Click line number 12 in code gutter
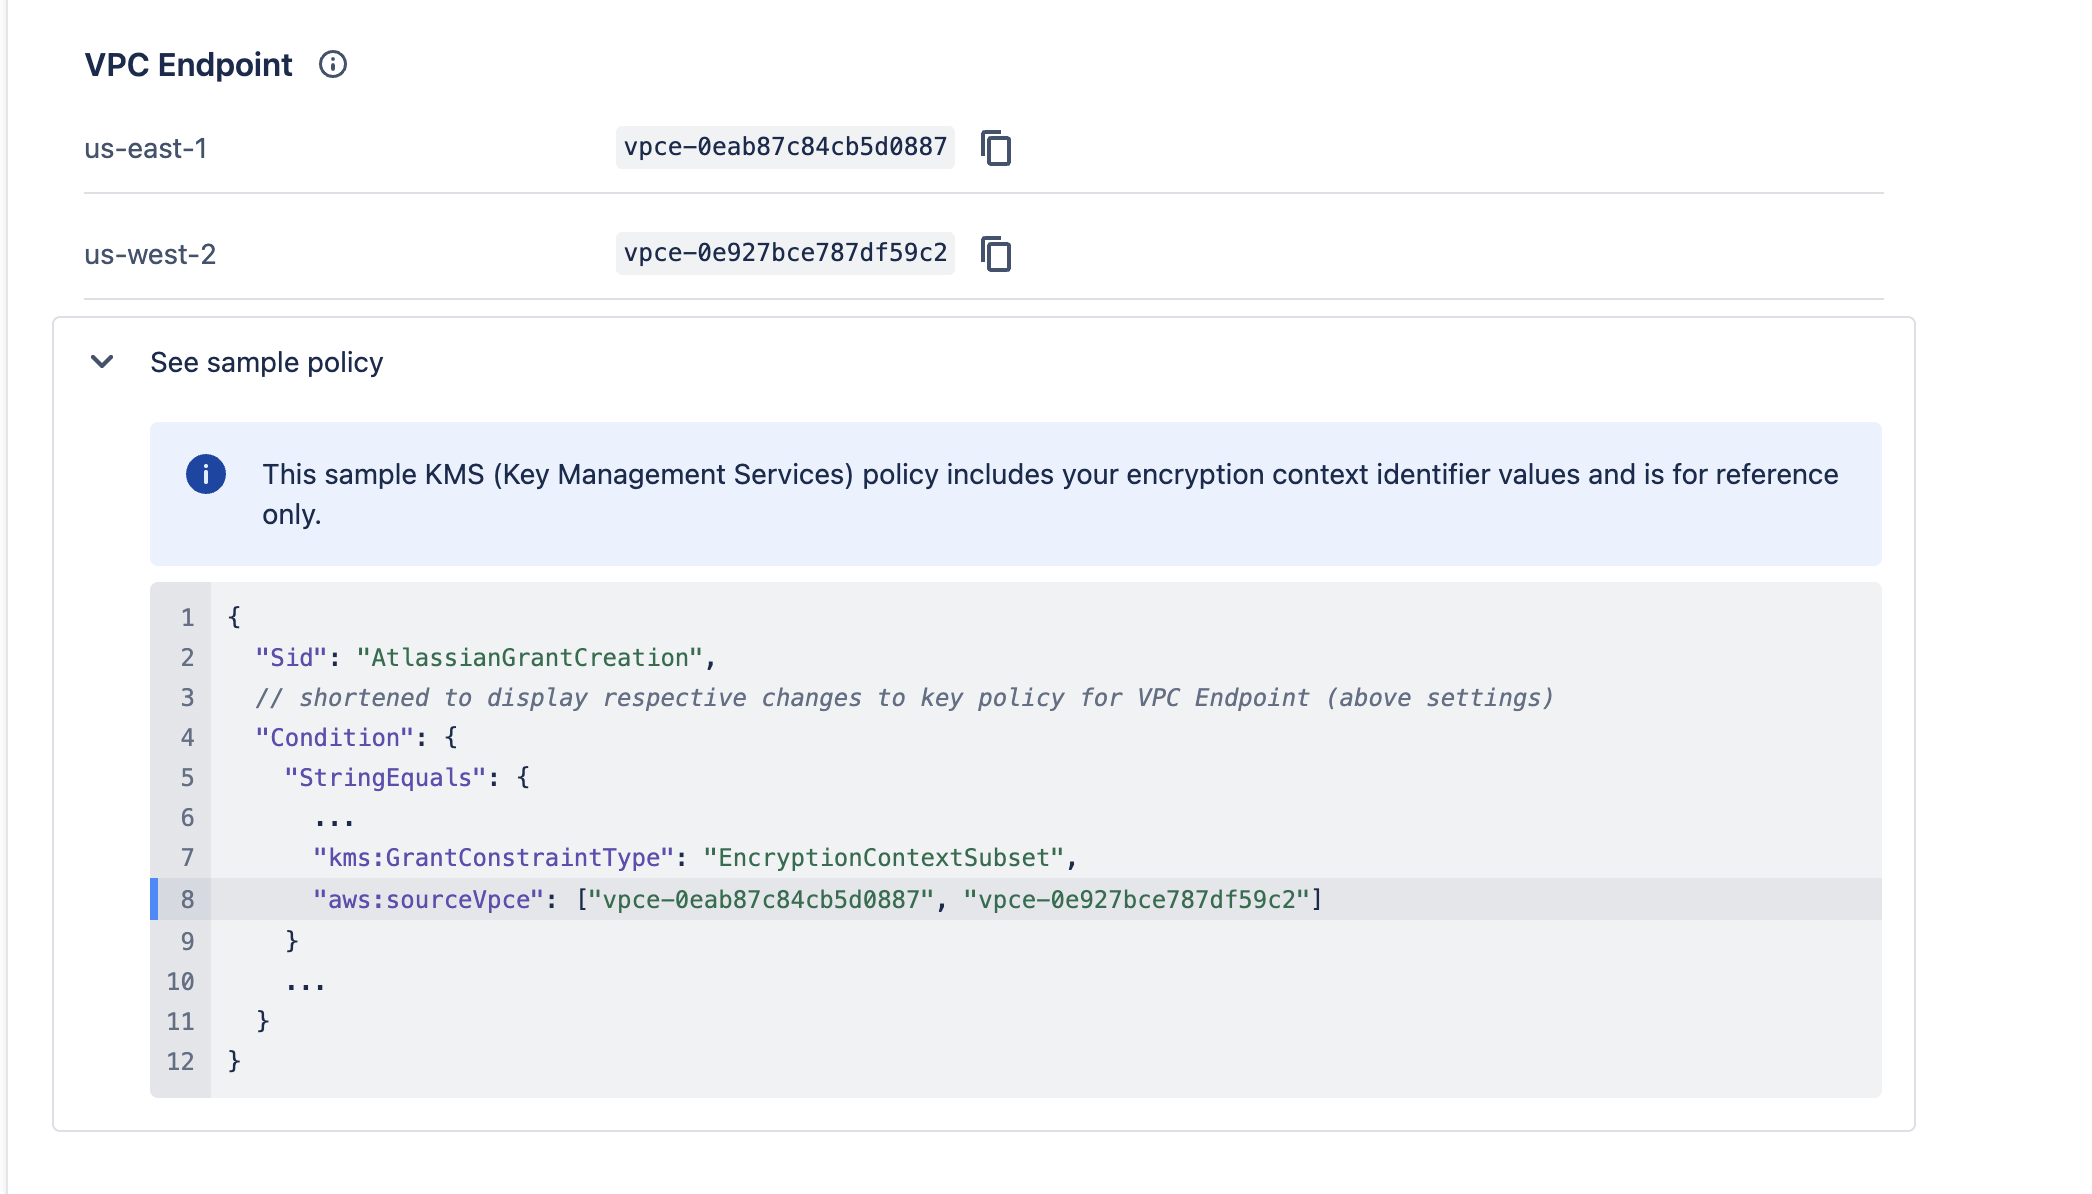Image resolution: width=2092 pixels, height=1194 pixels. [x=180, y=1062]
